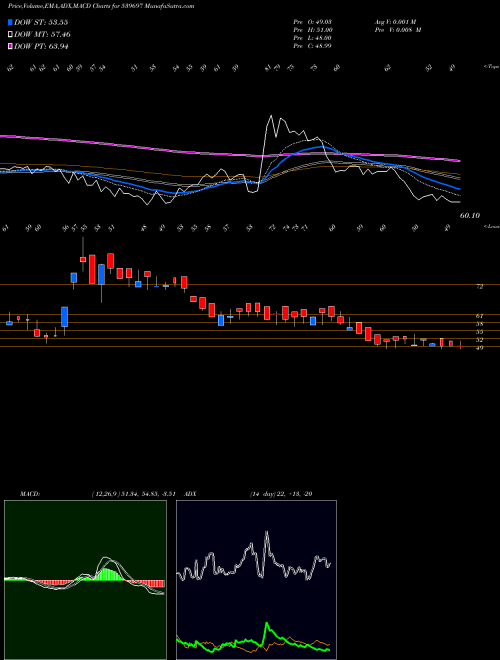Screen dimensions: 500x660
Task: Click the last candlestick at chart's right end
Action: click(x=460, y=346)
